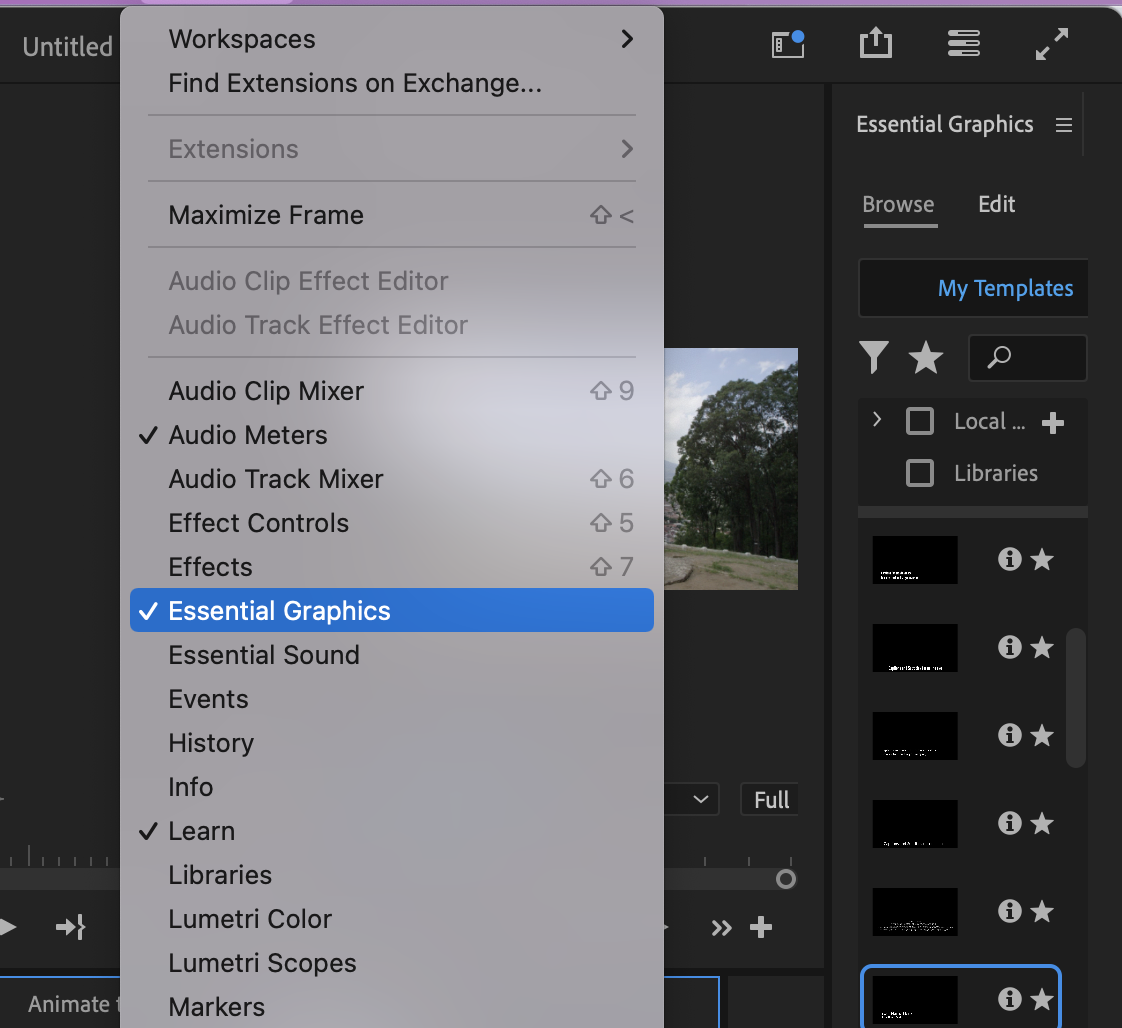Click the favorites star filter icon

[925, 357]
